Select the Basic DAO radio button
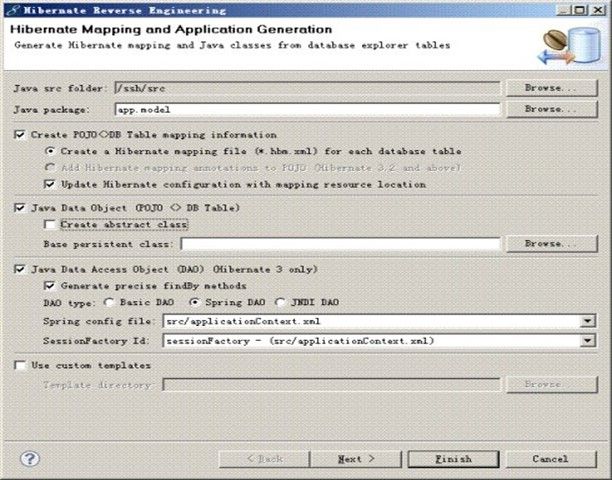This screenshot has height=480, width=612. click(109, 302)
